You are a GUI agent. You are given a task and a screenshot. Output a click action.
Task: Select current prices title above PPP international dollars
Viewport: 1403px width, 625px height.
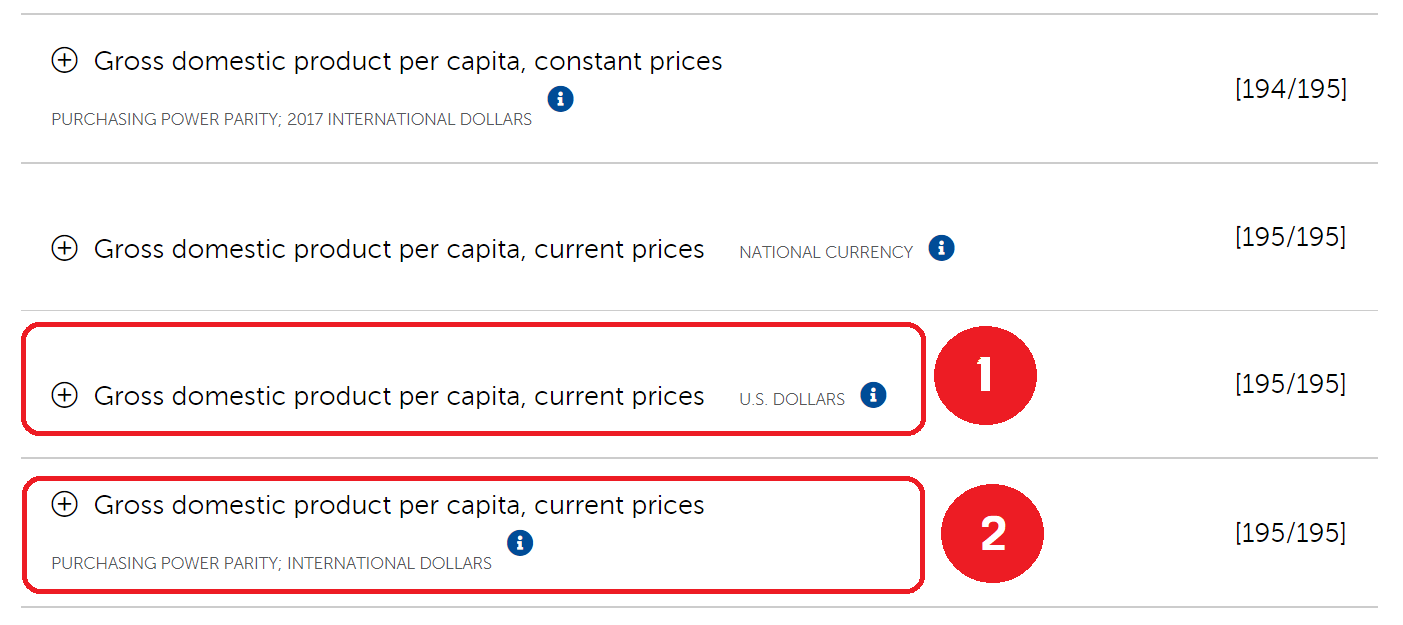click(399, 505)
